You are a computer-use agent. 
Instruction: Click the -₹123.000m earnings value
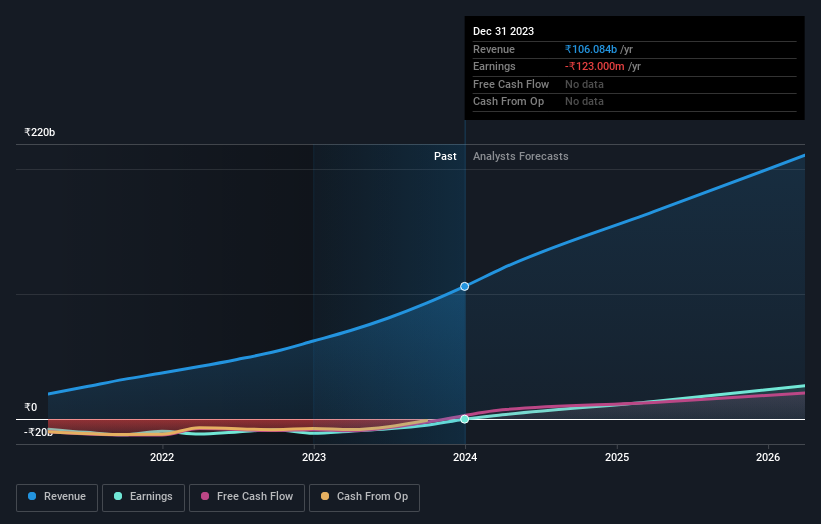coord(594,66)
